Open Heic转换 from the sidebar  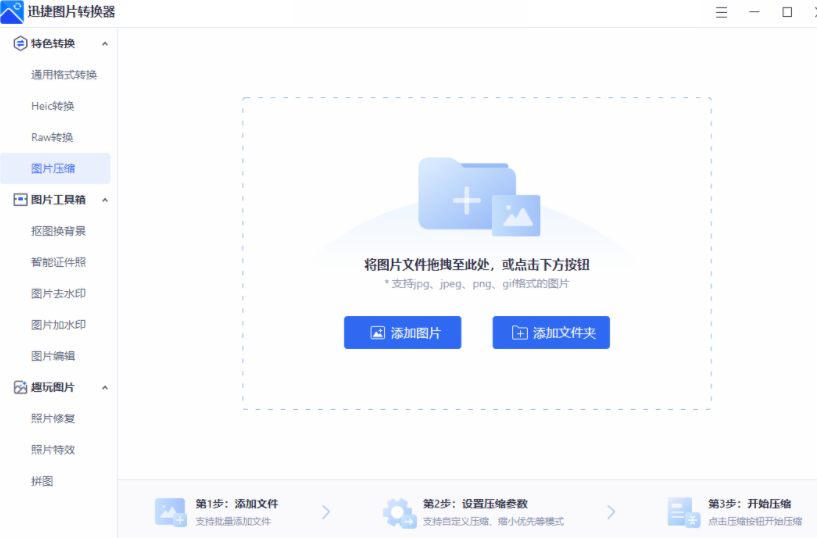(x=53, y=106)
